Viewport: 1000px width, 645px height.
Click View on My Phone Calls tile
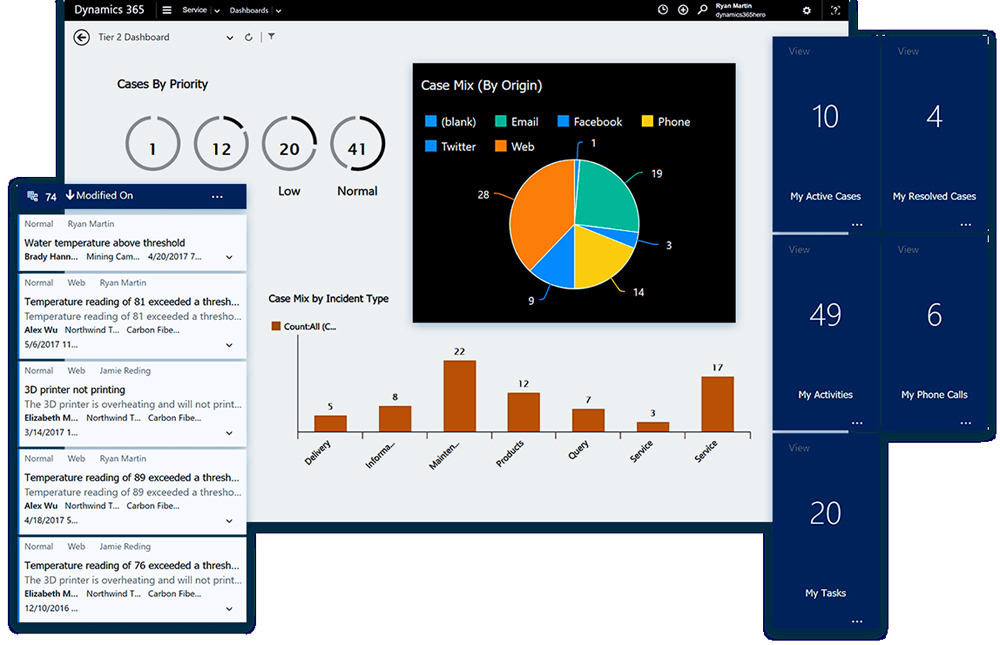coord(908,249)
